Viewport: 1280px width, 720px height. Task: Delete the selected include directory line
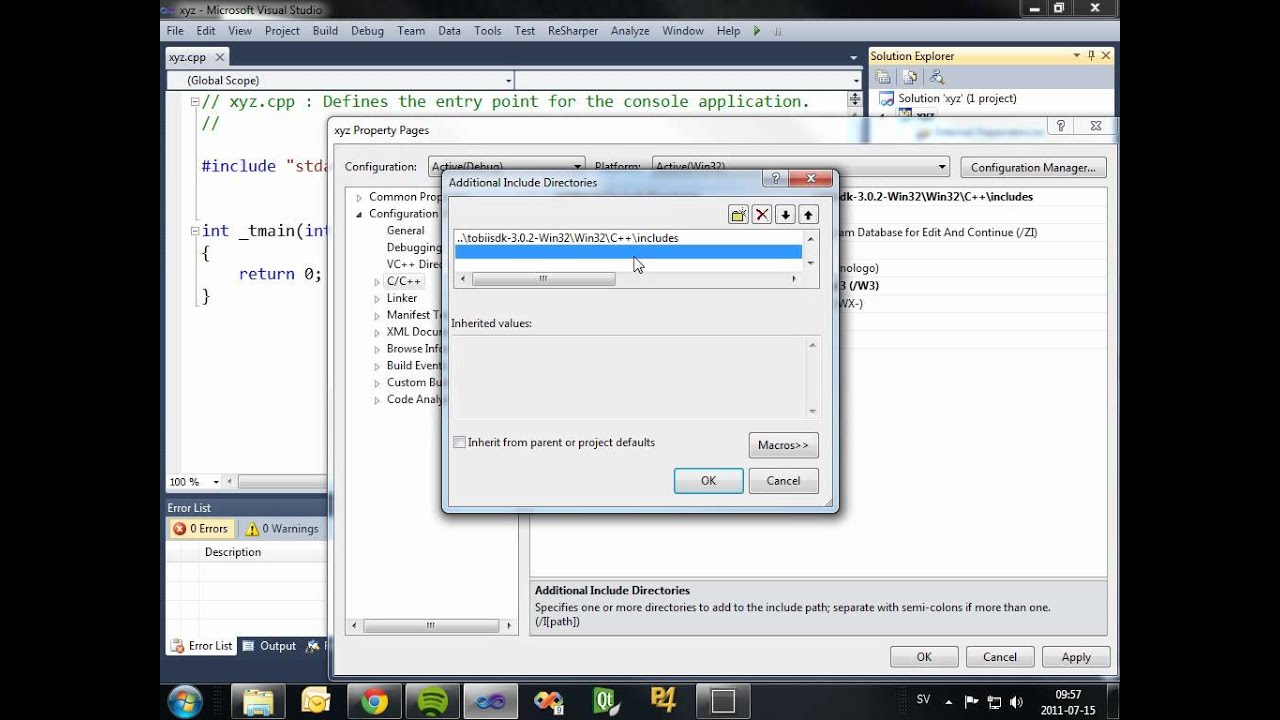pos(762,214)
